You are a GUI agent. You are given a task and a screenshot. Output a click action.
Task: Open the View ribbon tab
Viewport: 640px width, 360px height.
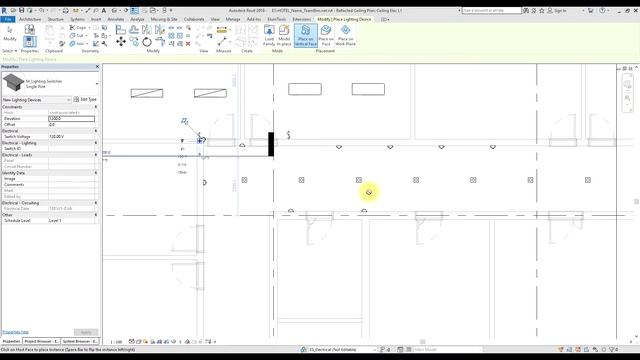tap(215, 19)
